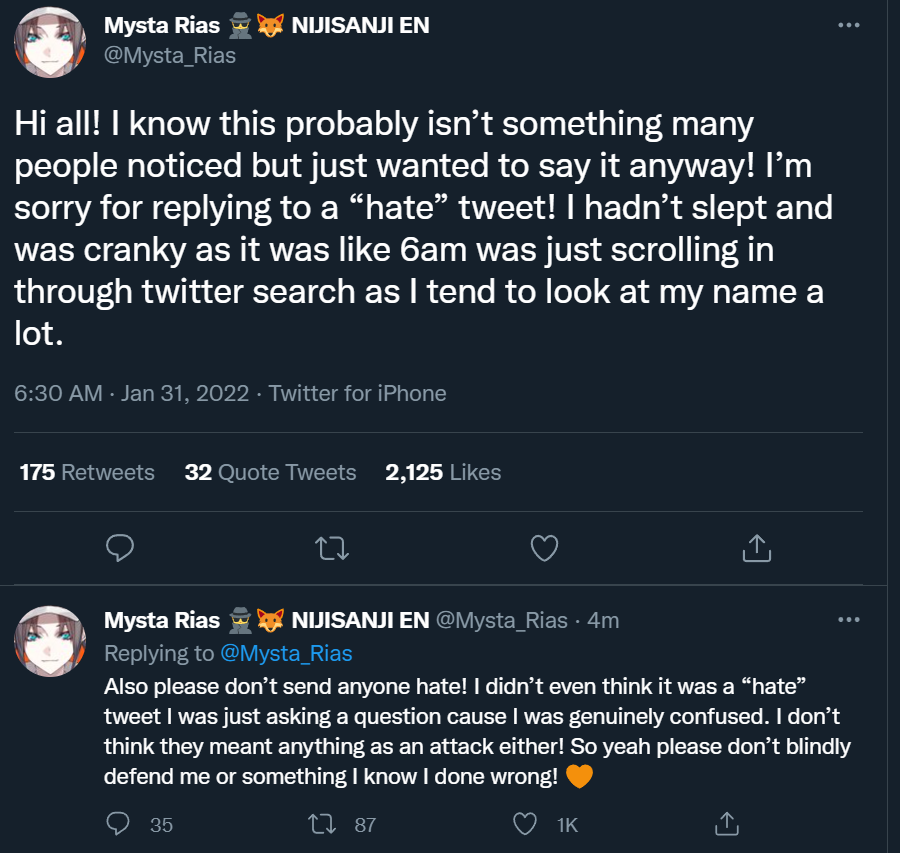900x853 pixels.
Task: Reply to the follow-up tweet with 35 replies
Action: pos(118,824)
